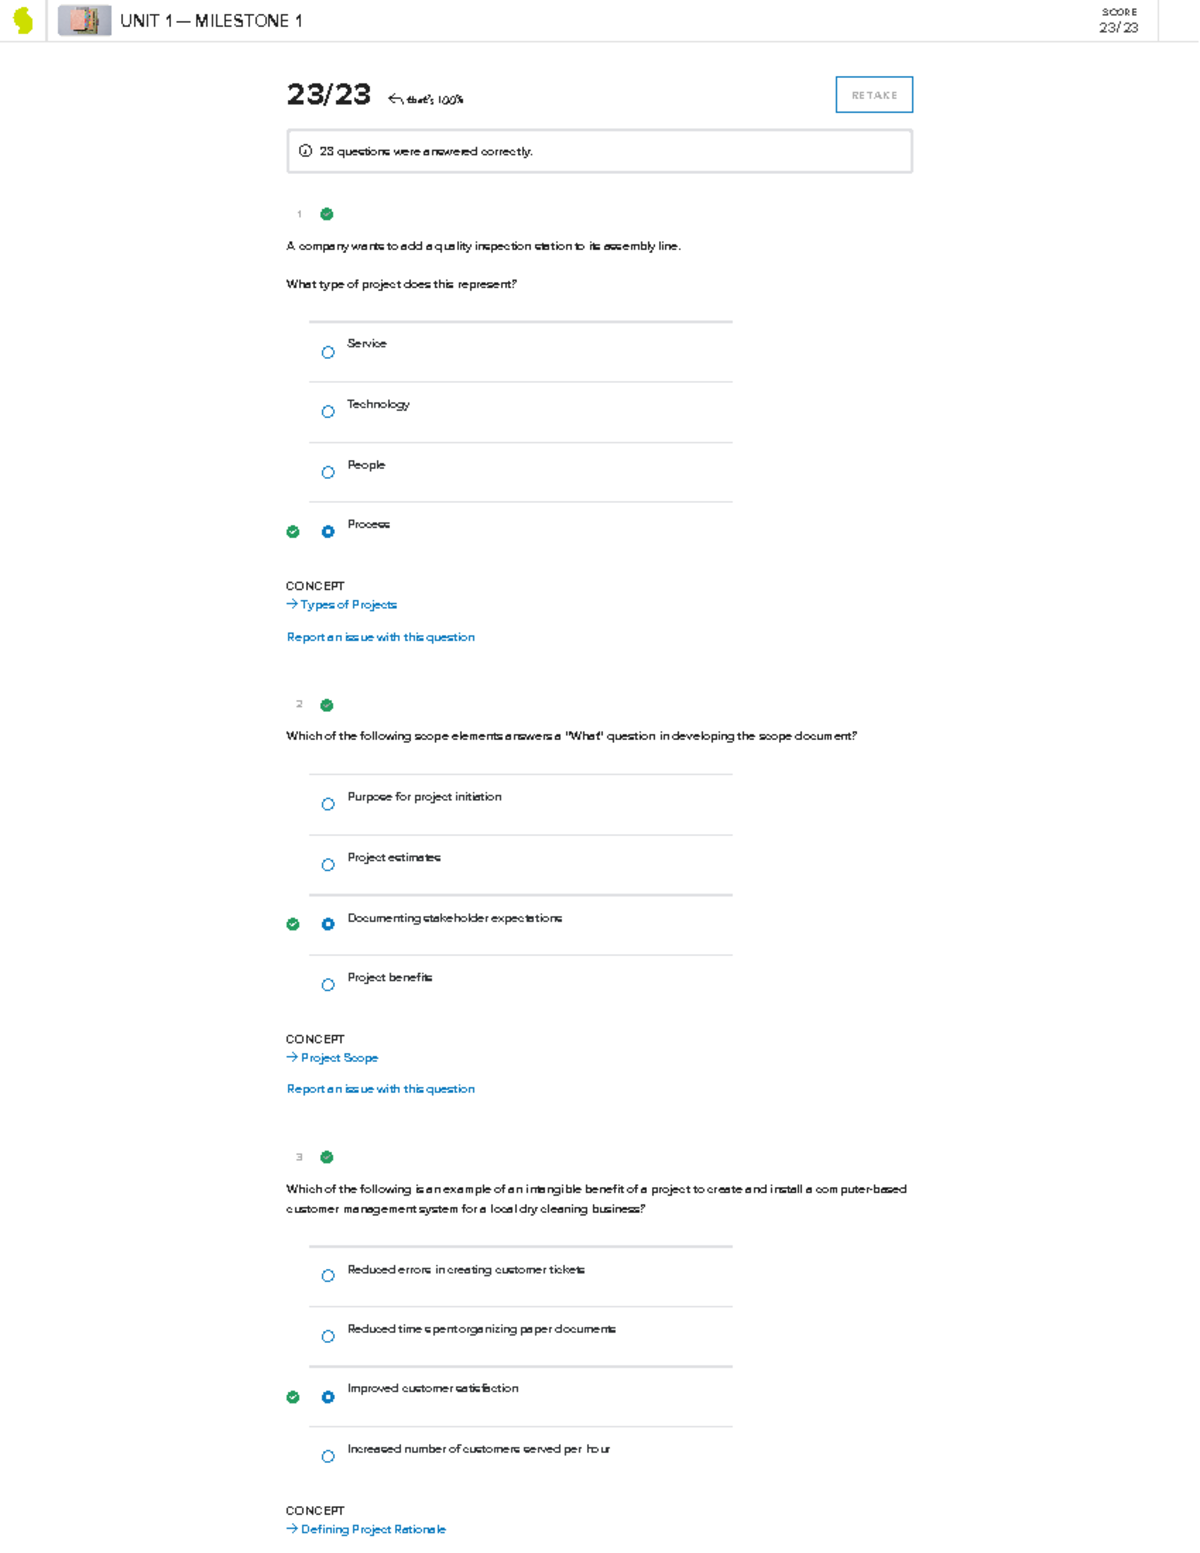Click the green checkmark badge on question 3

326,1157
